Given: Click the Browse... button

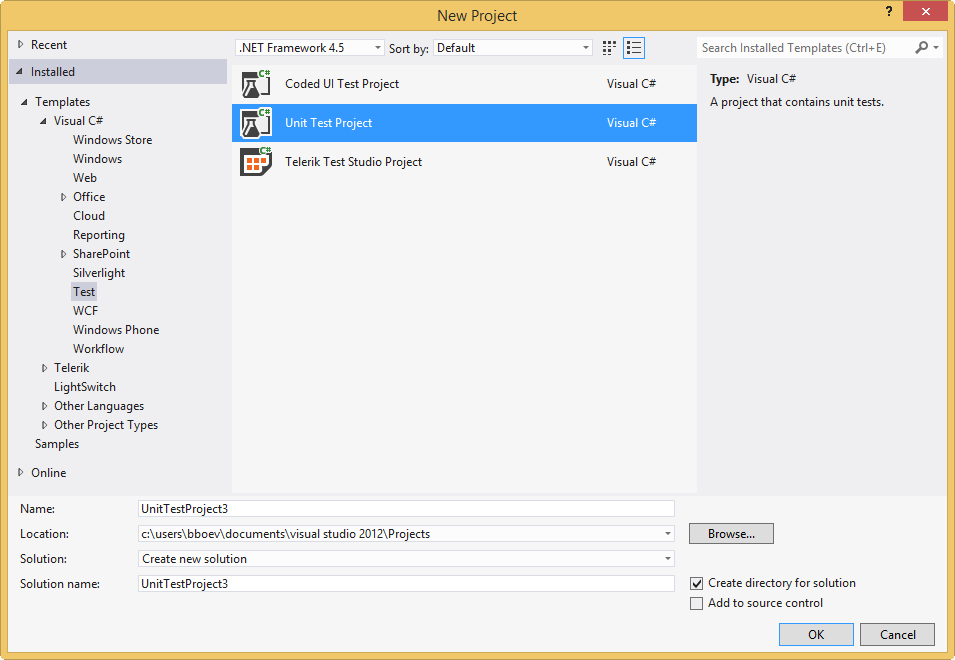Looking at the screenshot, I should 731,534.
